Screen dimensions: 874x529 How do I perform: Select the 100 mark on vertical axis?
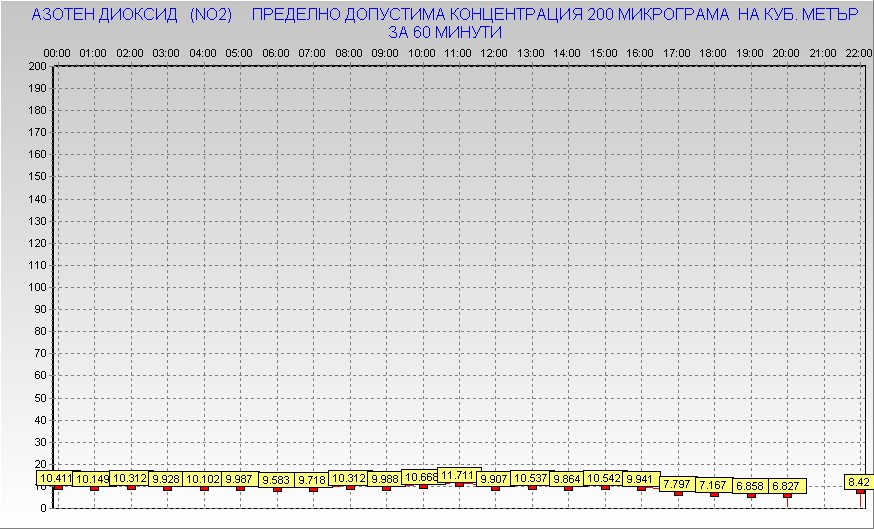pyautogui.click(x=37, y=287)
